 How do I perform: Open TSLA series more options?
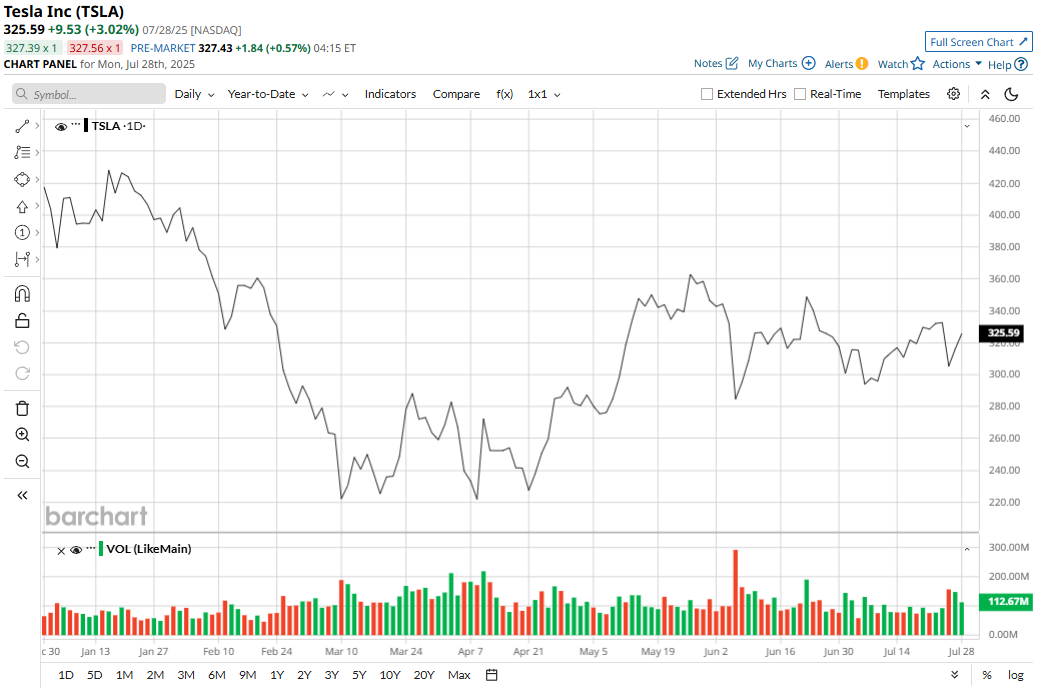(x=76, y=124)
